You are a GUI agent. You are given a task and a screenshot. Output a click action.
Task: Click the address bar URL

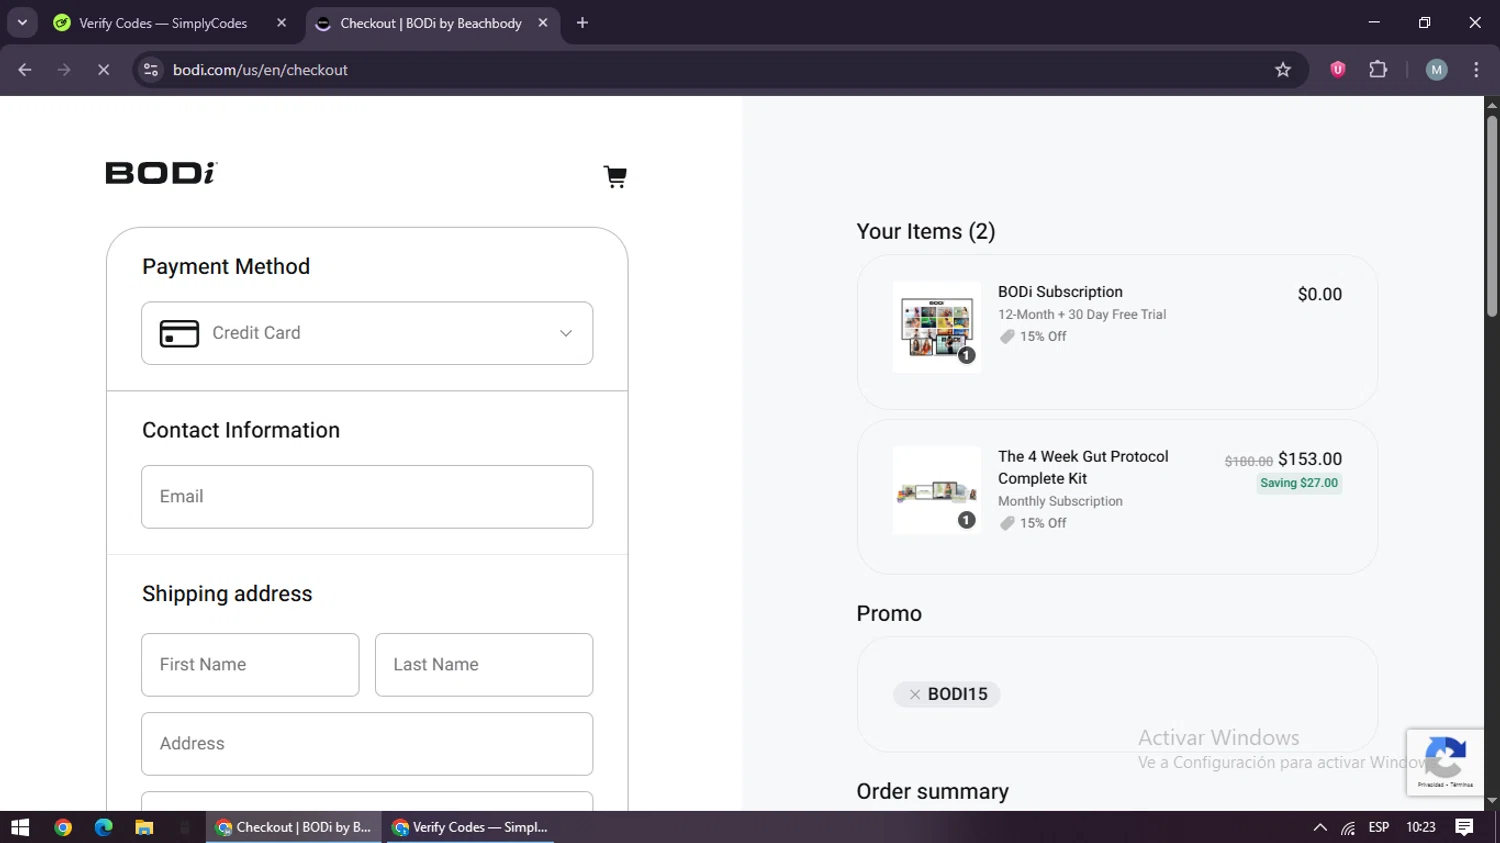tap(260, 70)
